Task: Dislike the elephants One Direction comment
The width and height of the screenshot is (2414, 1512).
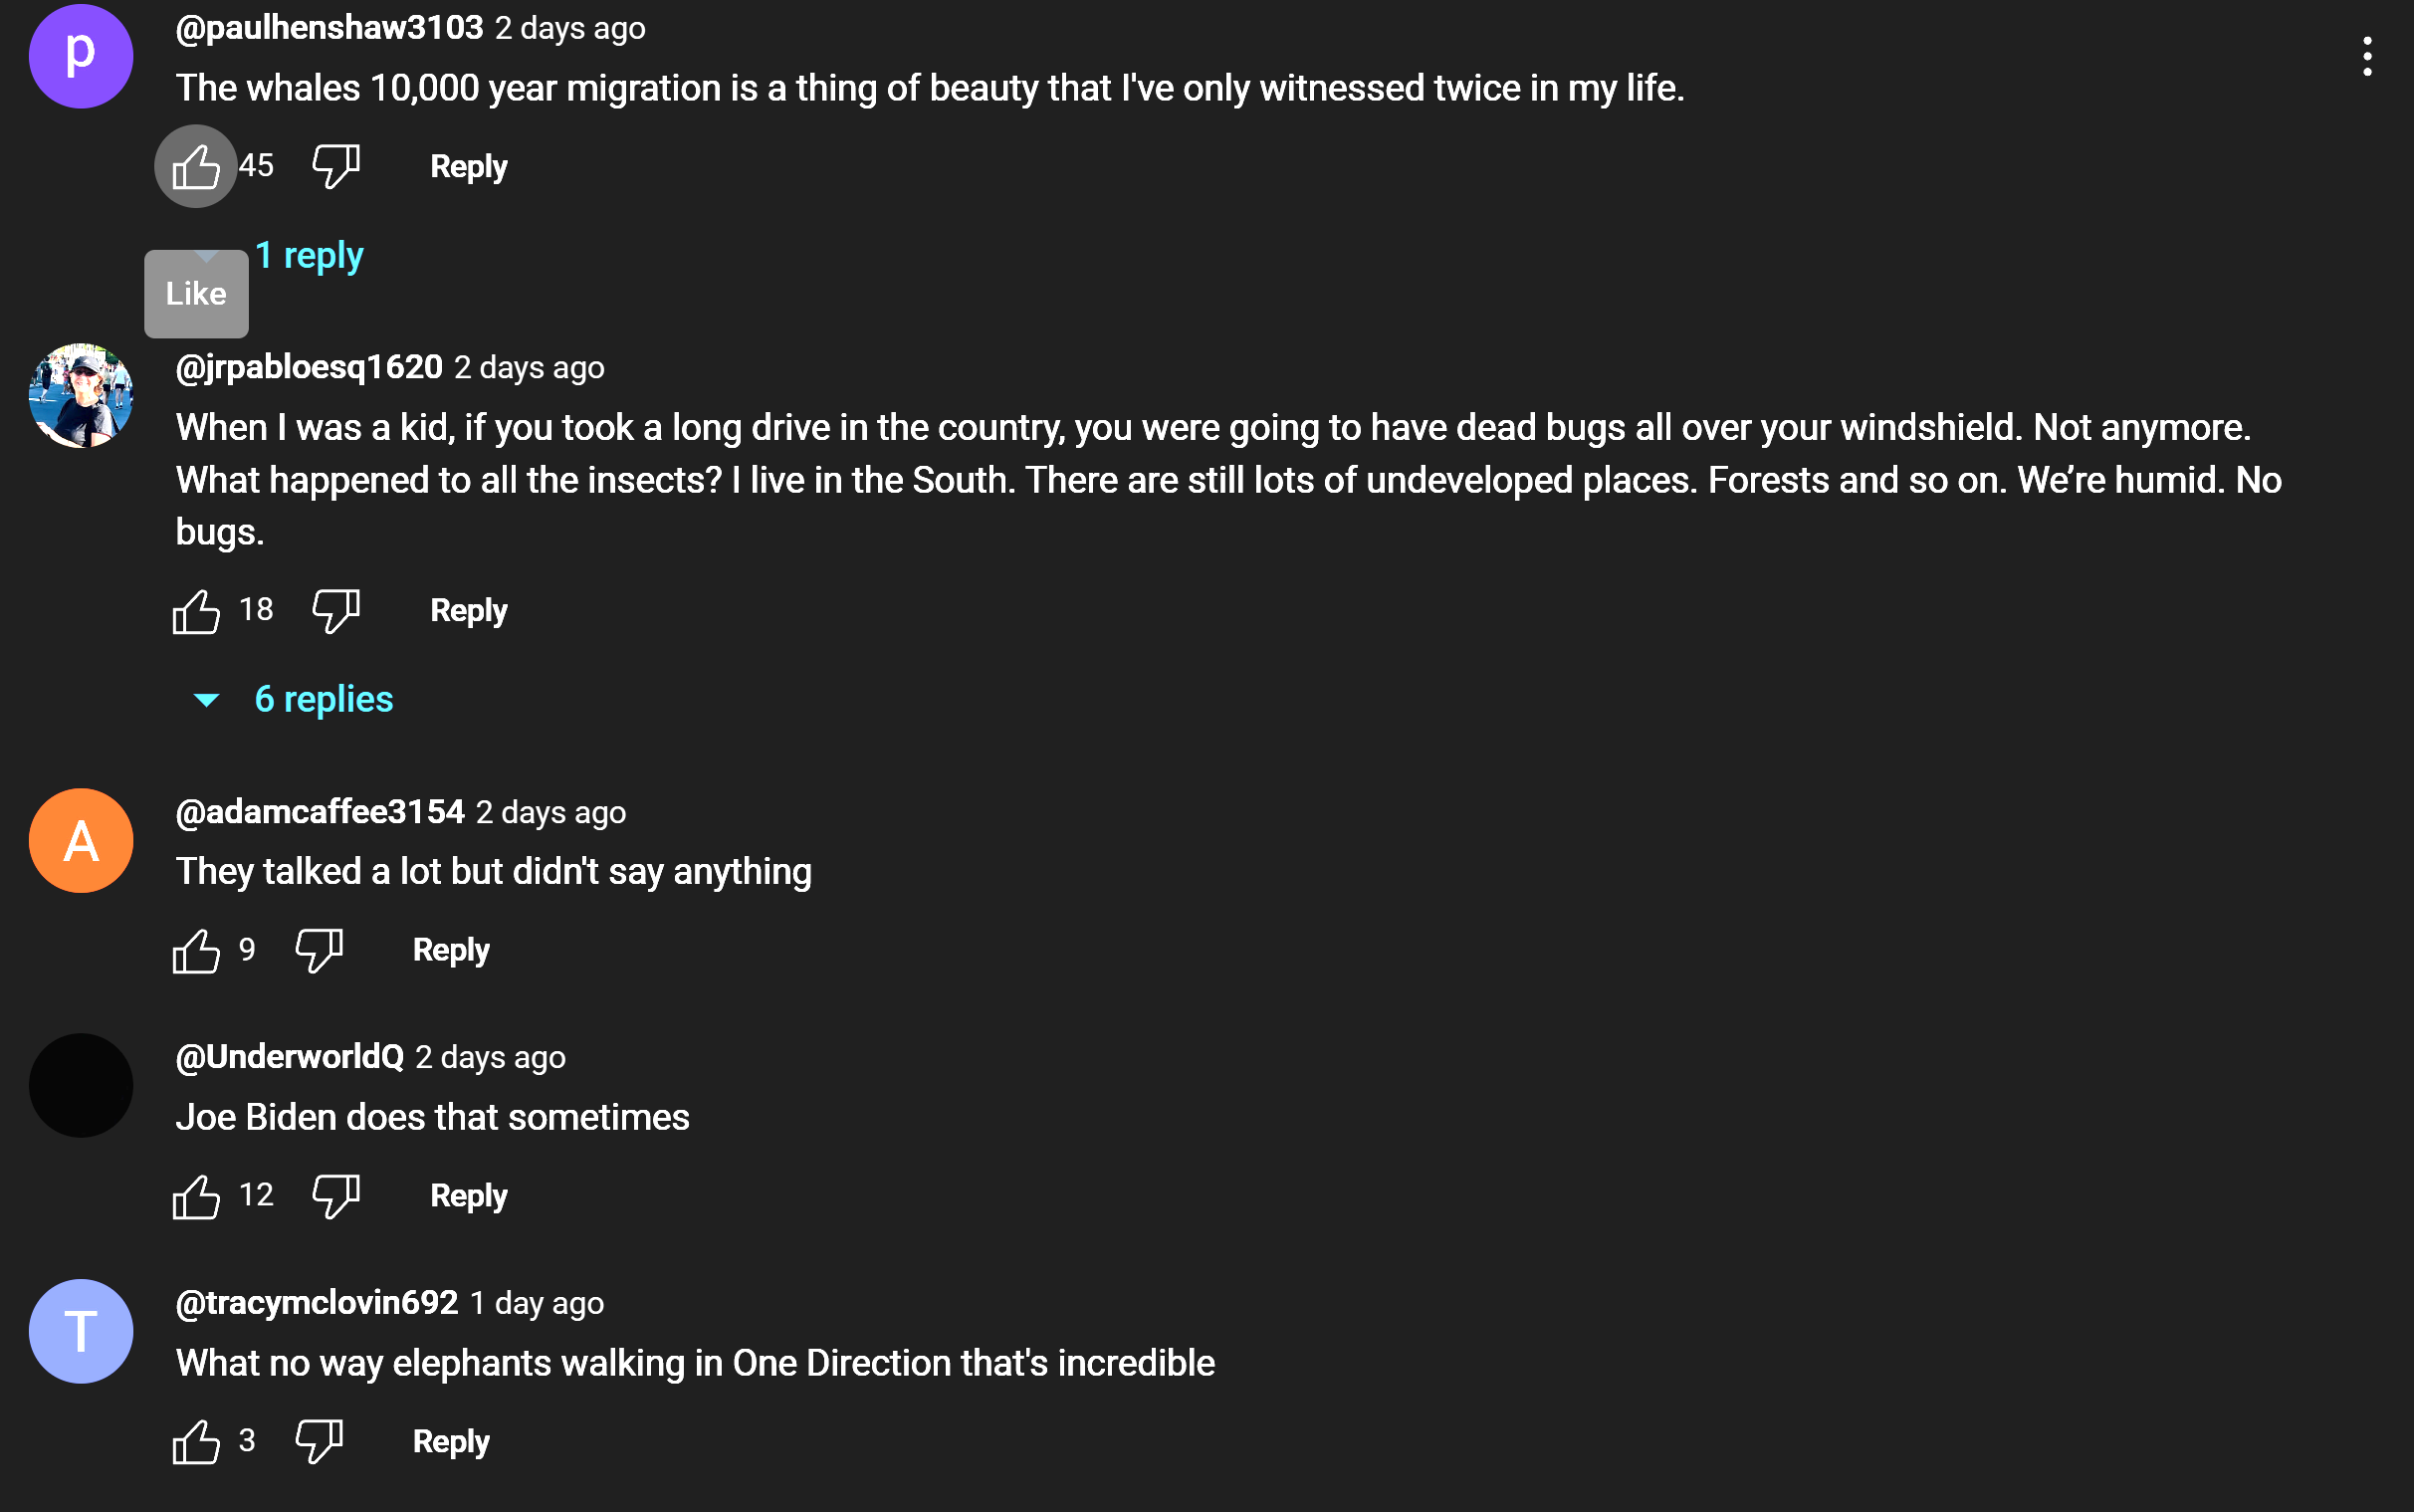Action: (x=319, y=1441)
